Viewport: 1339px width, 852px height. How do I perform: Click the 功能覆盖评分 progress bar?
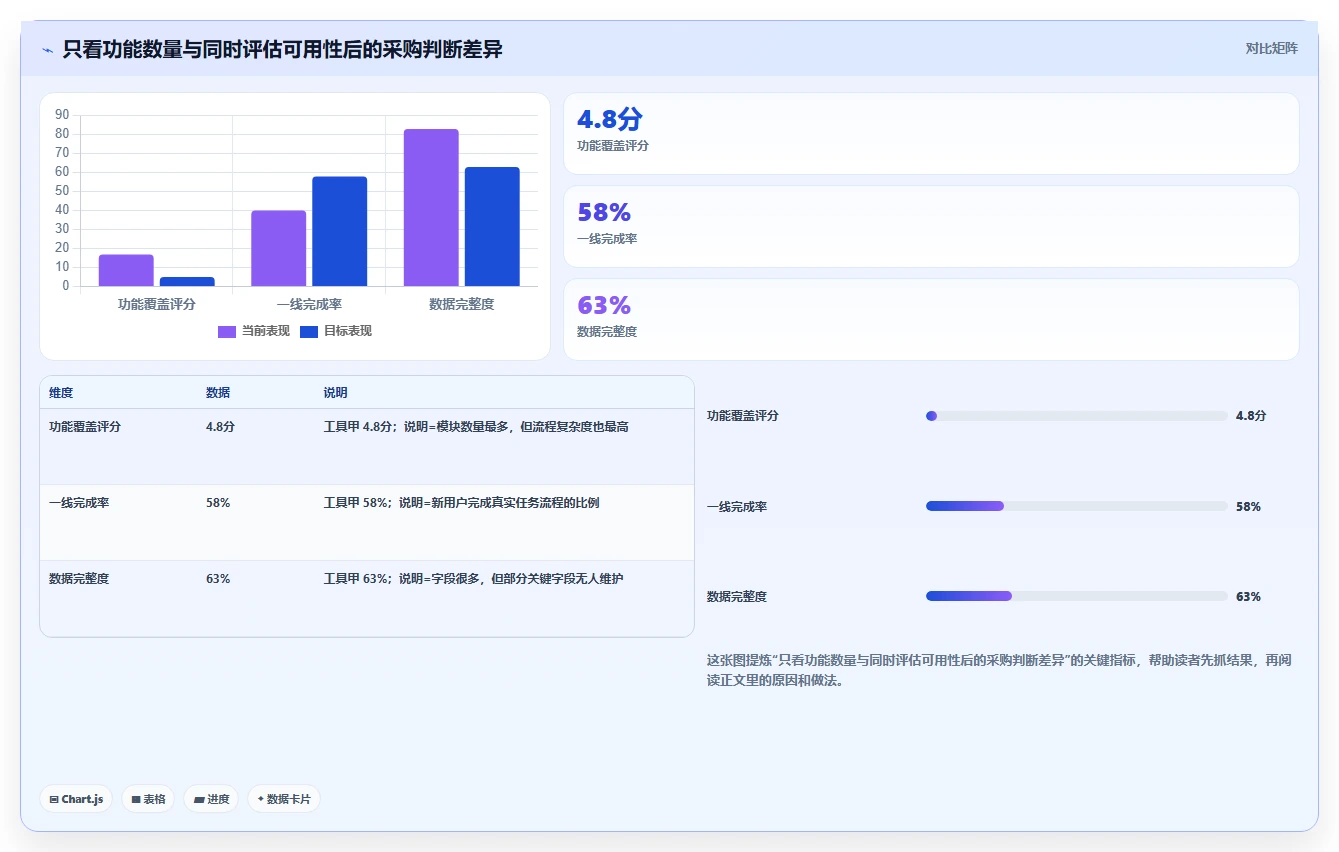click(x=1077, y=416)
